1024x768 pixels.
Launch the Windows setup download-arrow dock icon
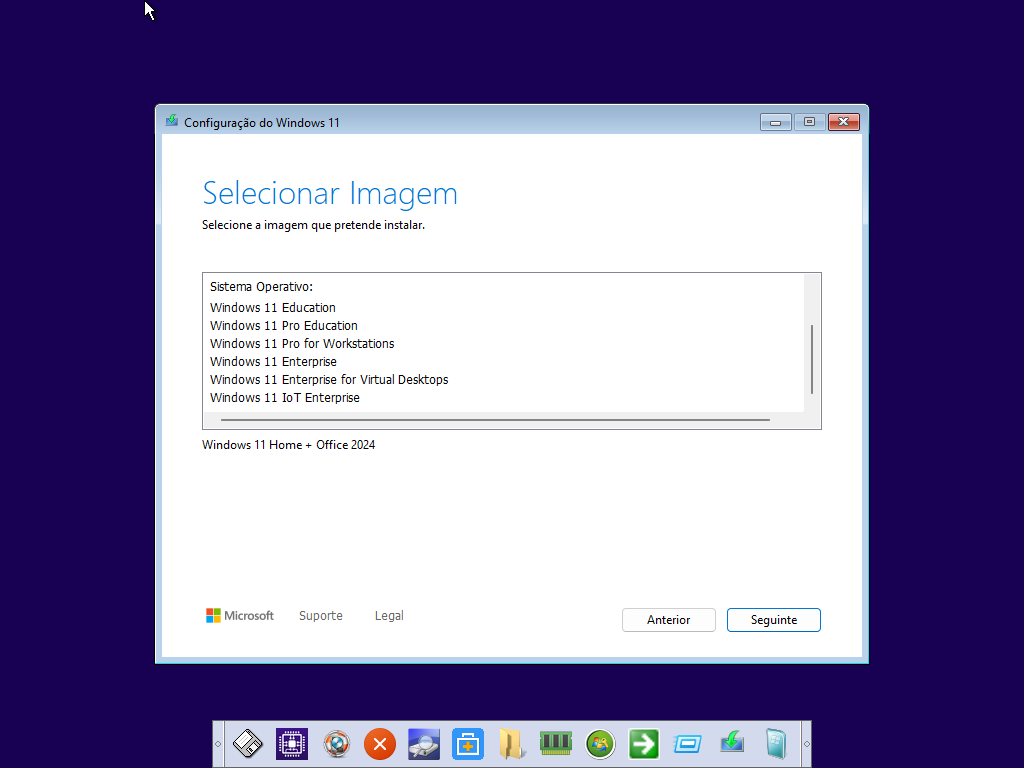pos(731,744)
